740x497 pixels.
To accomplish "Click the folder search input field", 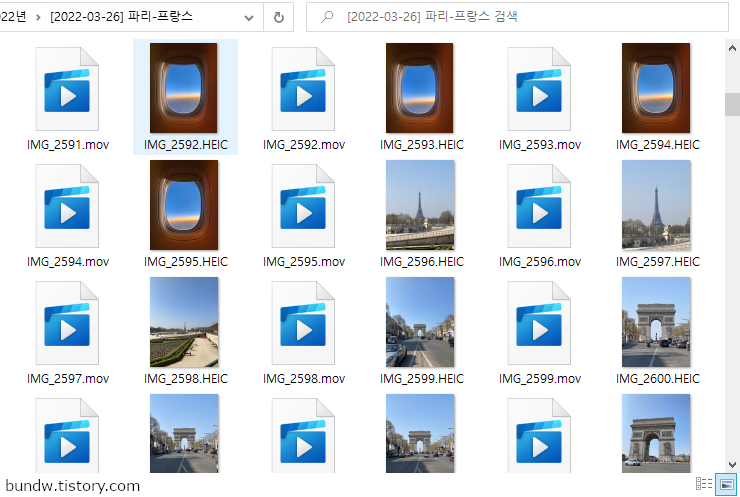I will (517, 17).
